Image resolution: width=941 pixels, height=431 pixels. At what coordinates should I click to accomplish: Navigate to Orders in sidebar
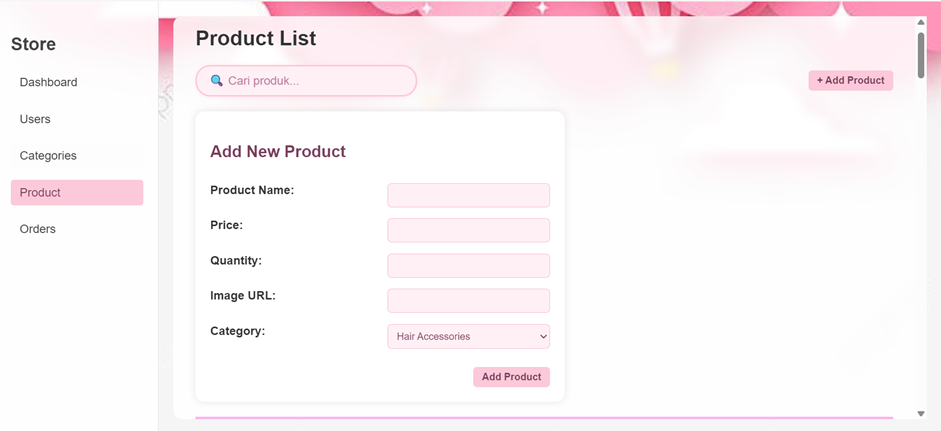38,229
